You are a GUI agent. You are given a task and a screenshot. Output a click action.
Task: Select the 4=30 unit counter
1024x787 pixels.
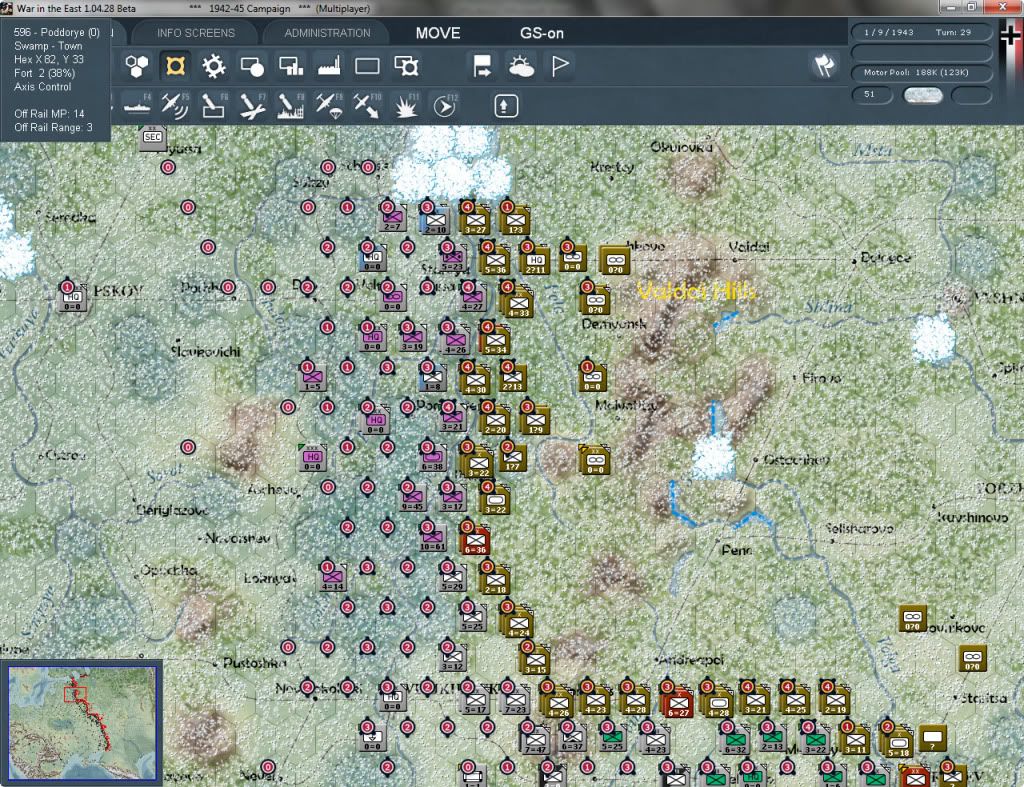(475, 379)
